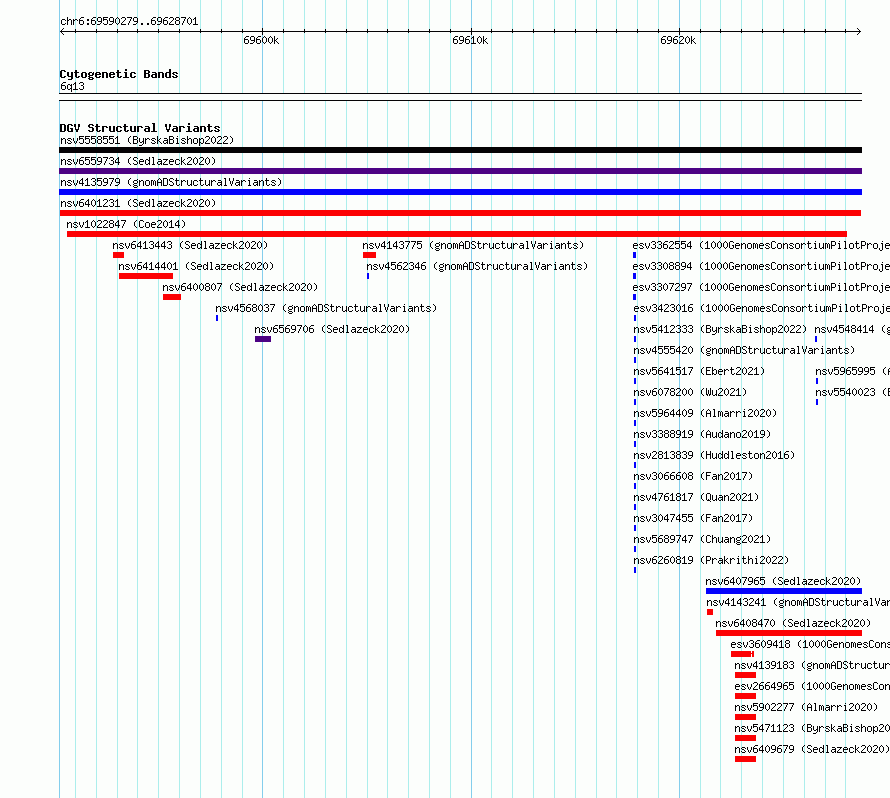Click the red bar under nsv6408470
This screenshot has height=798, width=890.
(789, 633)
